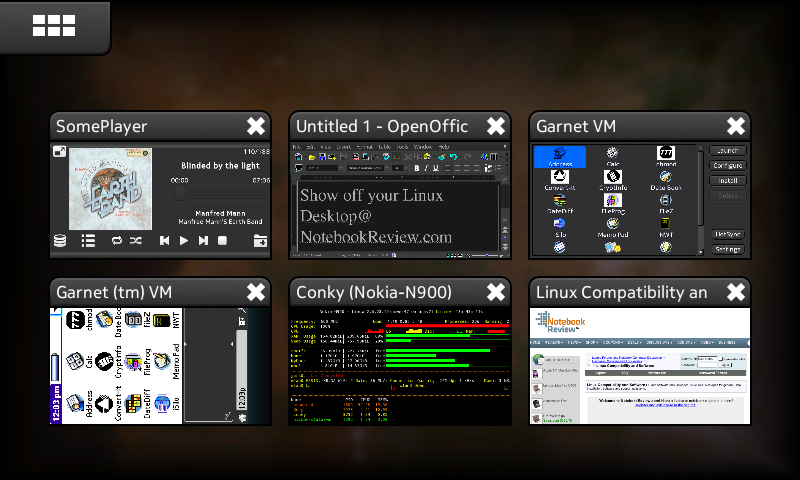Viewport: 800px width, 480px height.
Task: Open the Window menu in OpenOffice
Action: coord(423,147)
